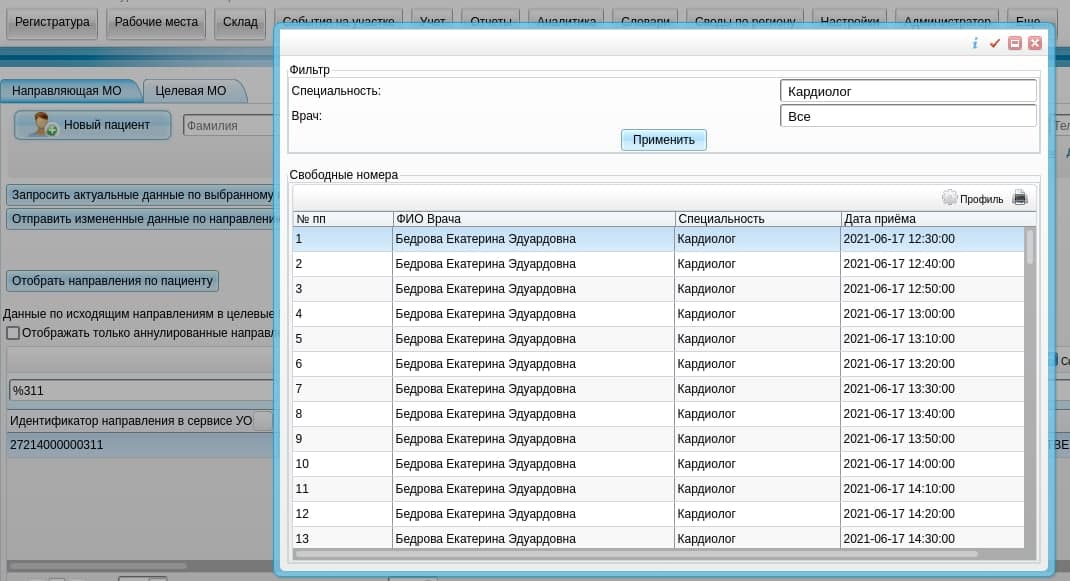
Task: Click the printer icon above the table
Action: pyautogui.click(x=1020, y=198)
